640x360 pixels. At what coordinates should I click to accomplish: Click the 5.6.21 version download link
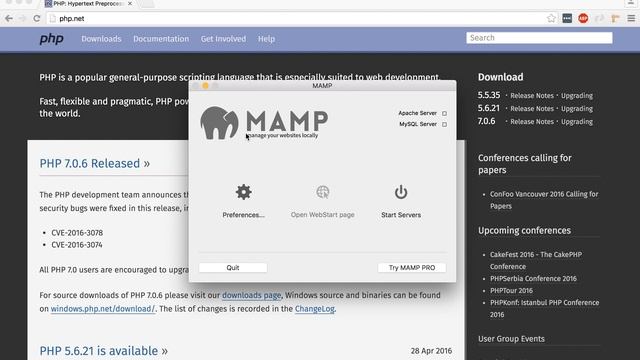[x=489, y=108]
